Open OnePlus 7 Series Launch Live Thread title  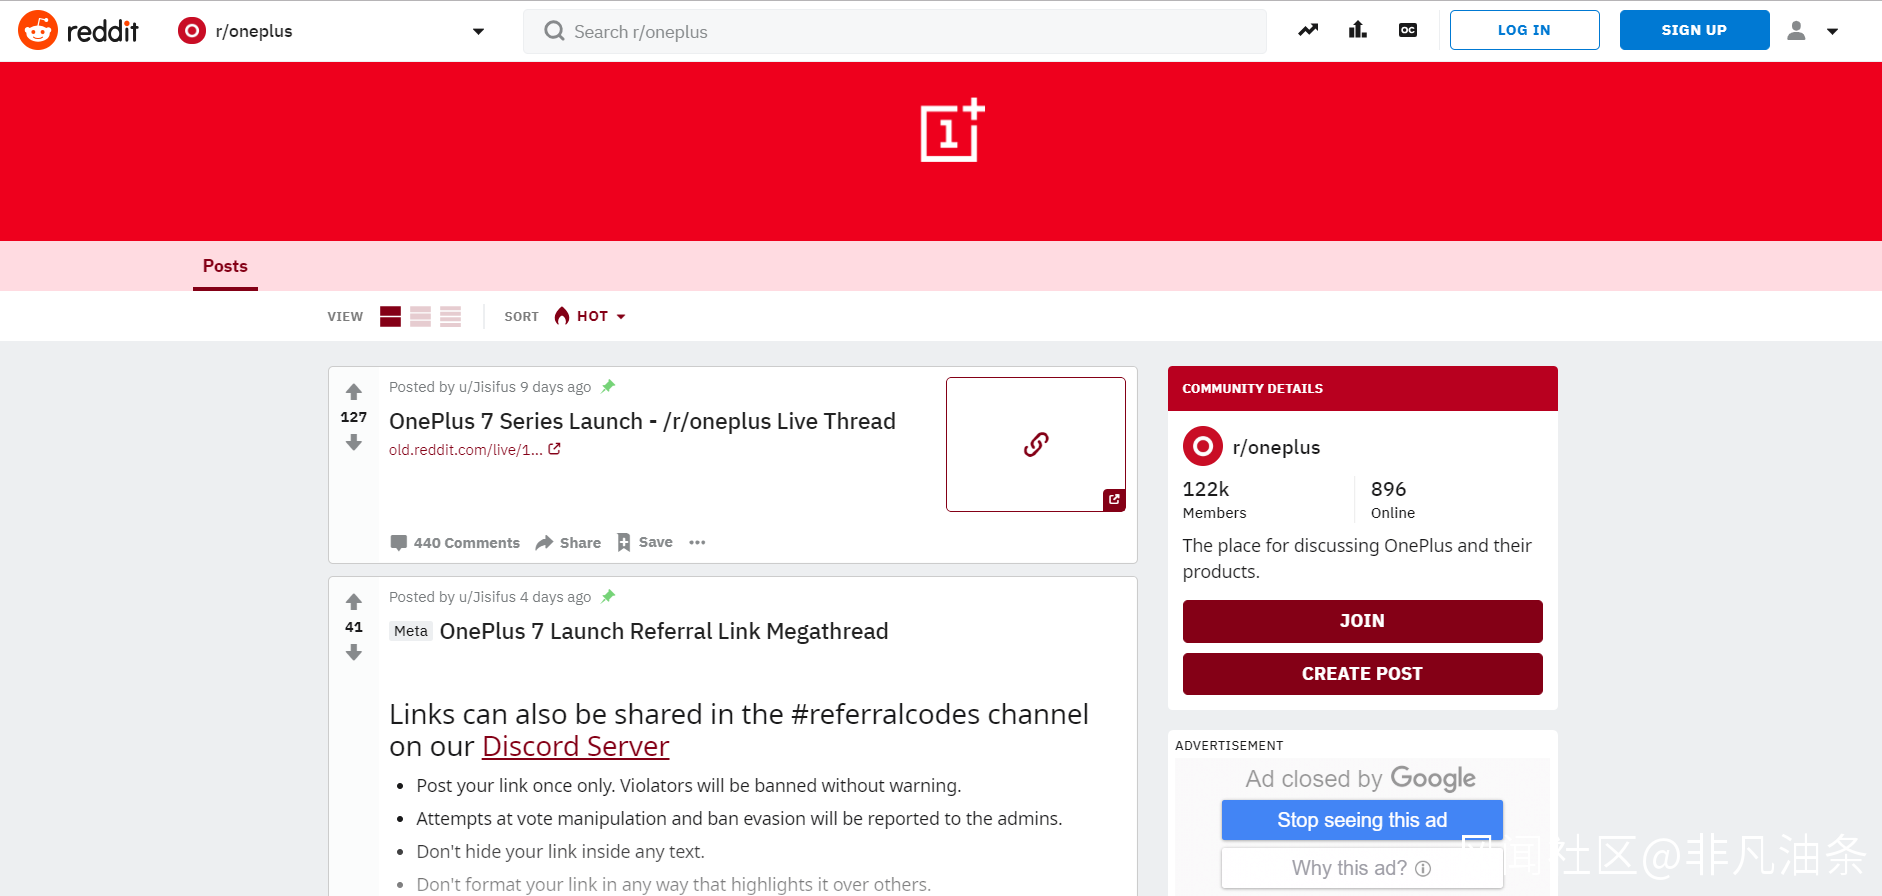point(642,421)
